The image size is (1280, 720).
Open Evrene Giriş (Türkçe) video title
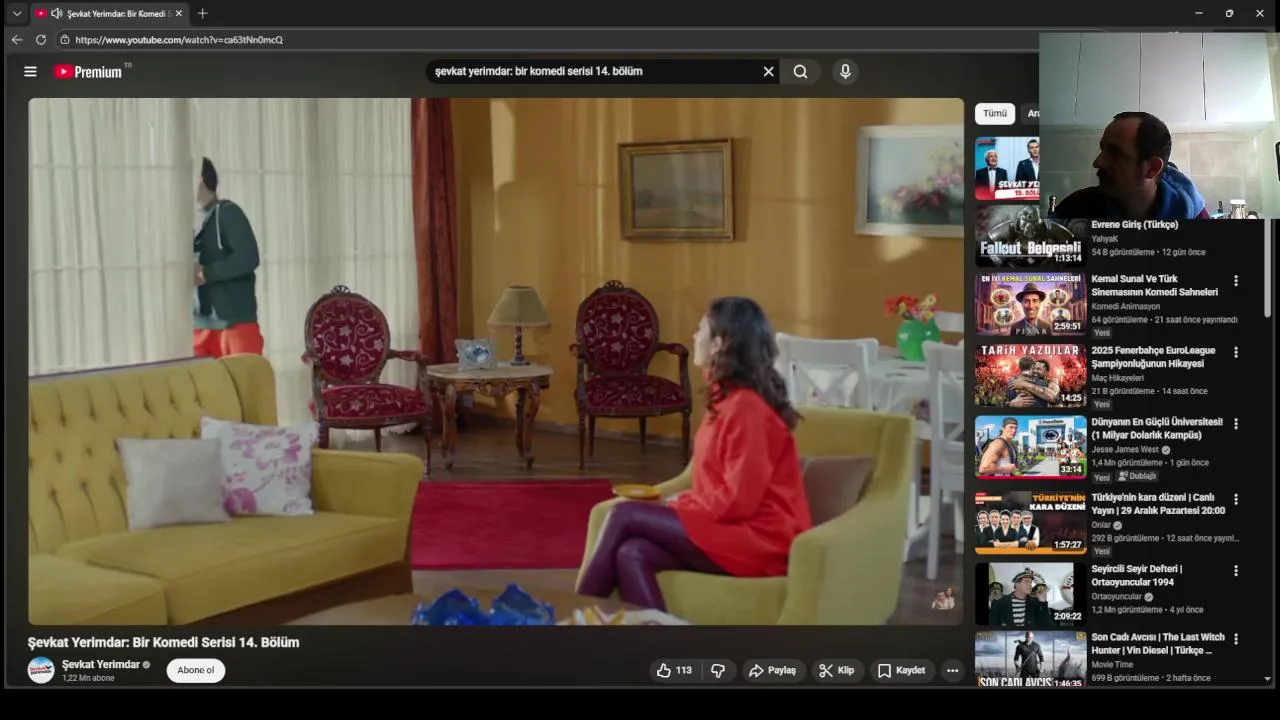[x=1135, y=225]
